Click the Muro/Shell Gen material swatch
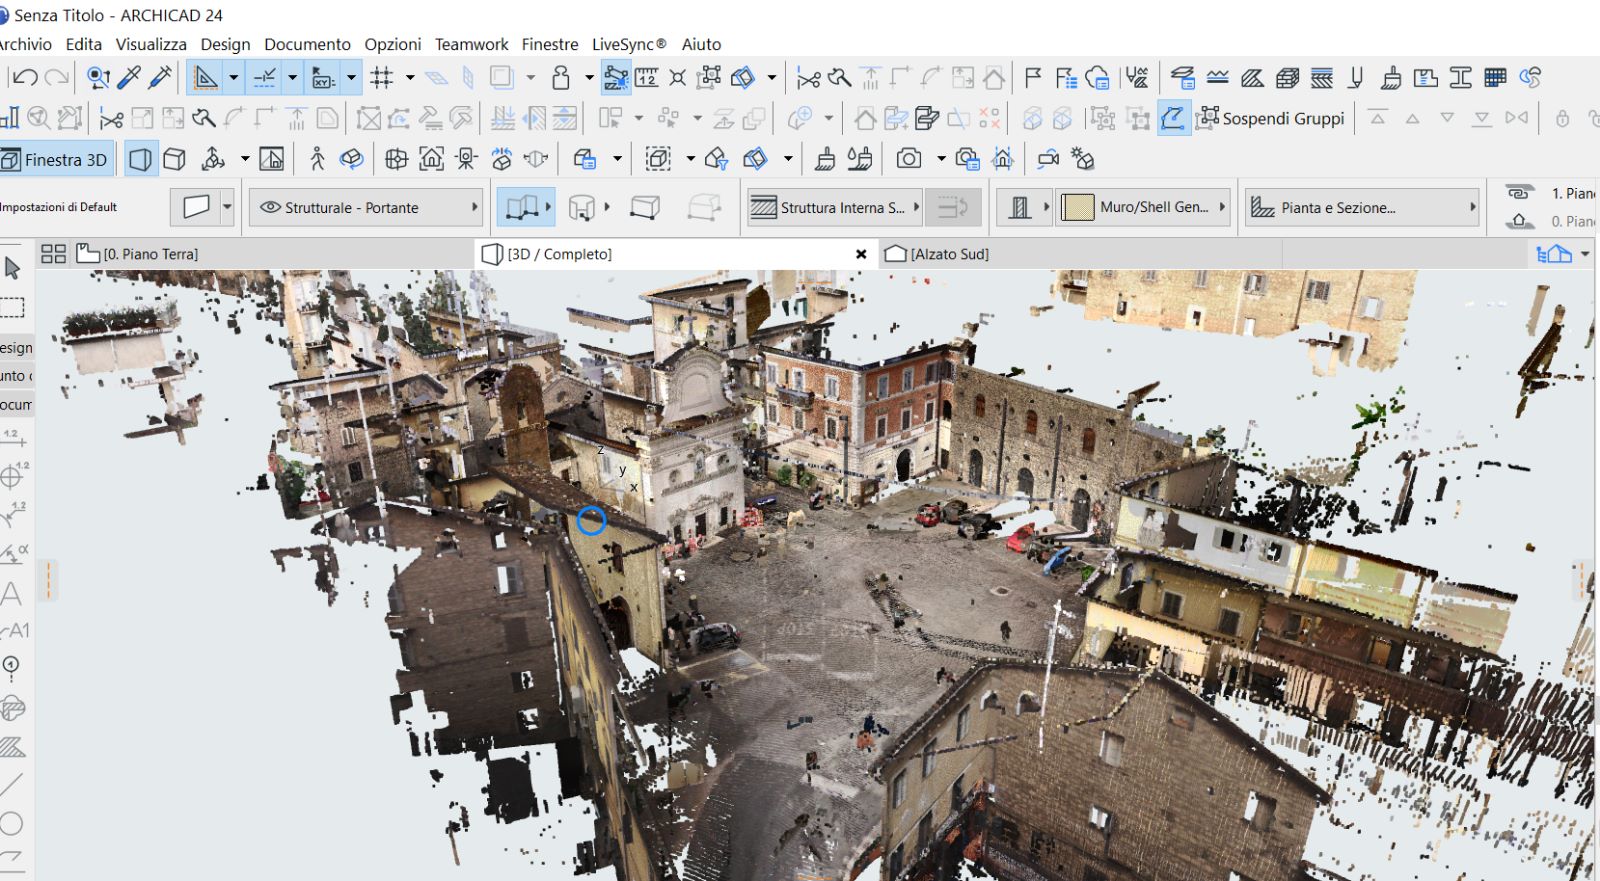Image resolution: width=1600 pixels, height=881 pixels. tap(1077, 208)
